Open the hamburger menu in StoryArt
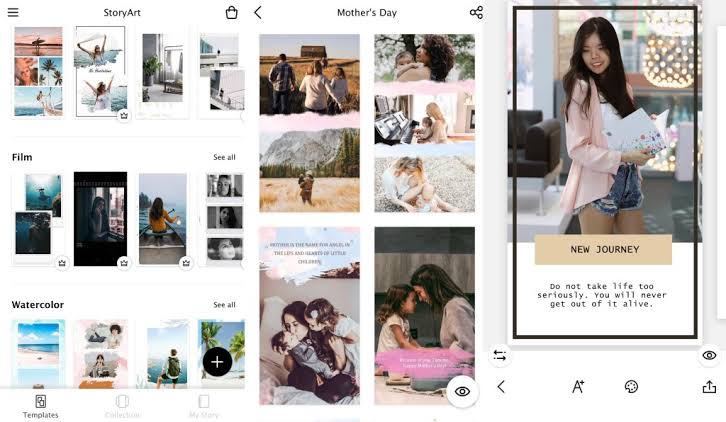726x422 pixels. [x=13, y=12]
